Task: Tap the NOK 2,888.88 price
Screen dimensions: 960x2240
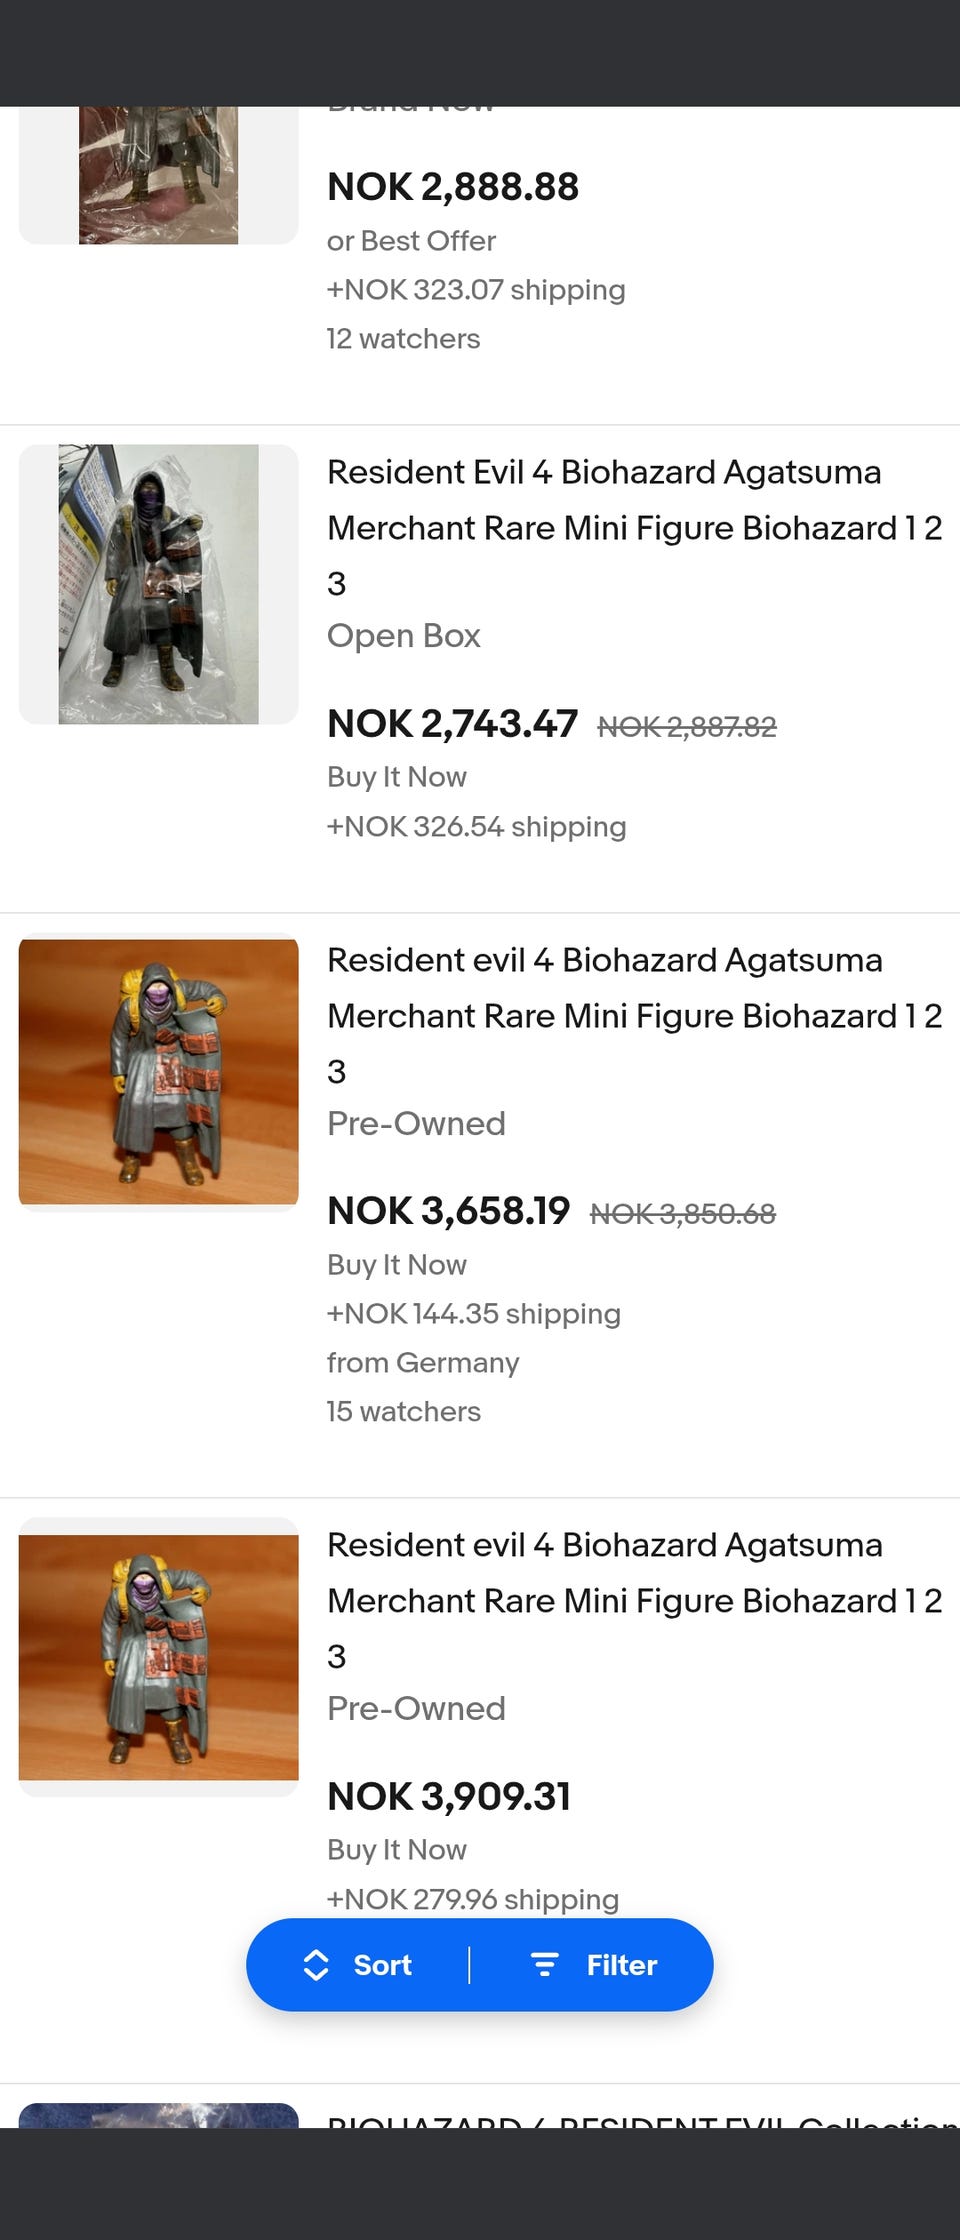Action: point(452,186)
